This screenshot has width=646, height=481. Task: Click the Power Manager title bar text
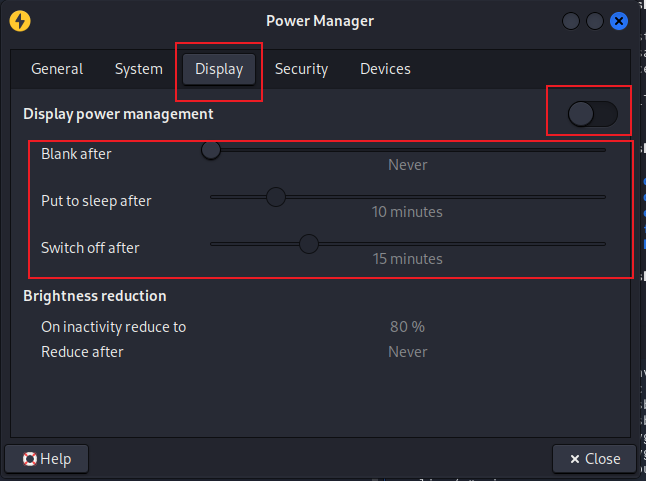pyautogui.click(x=320, y=20)
